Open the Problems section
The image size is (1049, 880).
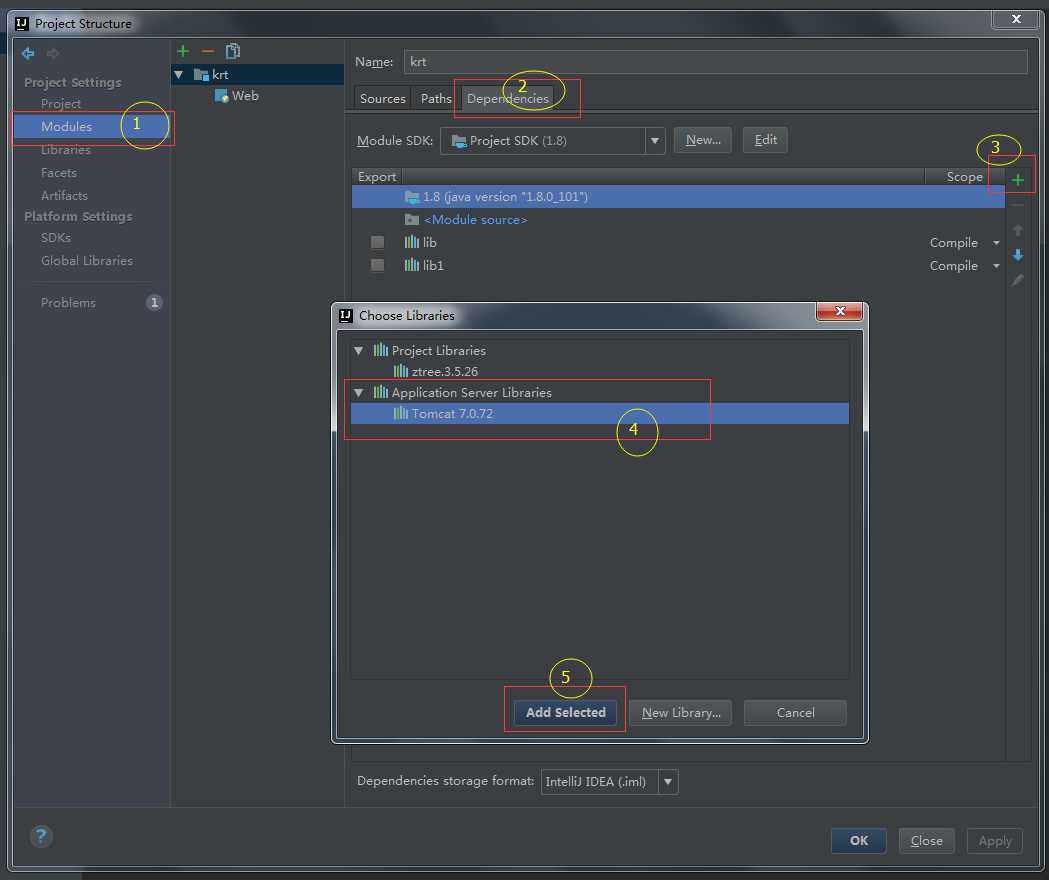click(68, 302)
